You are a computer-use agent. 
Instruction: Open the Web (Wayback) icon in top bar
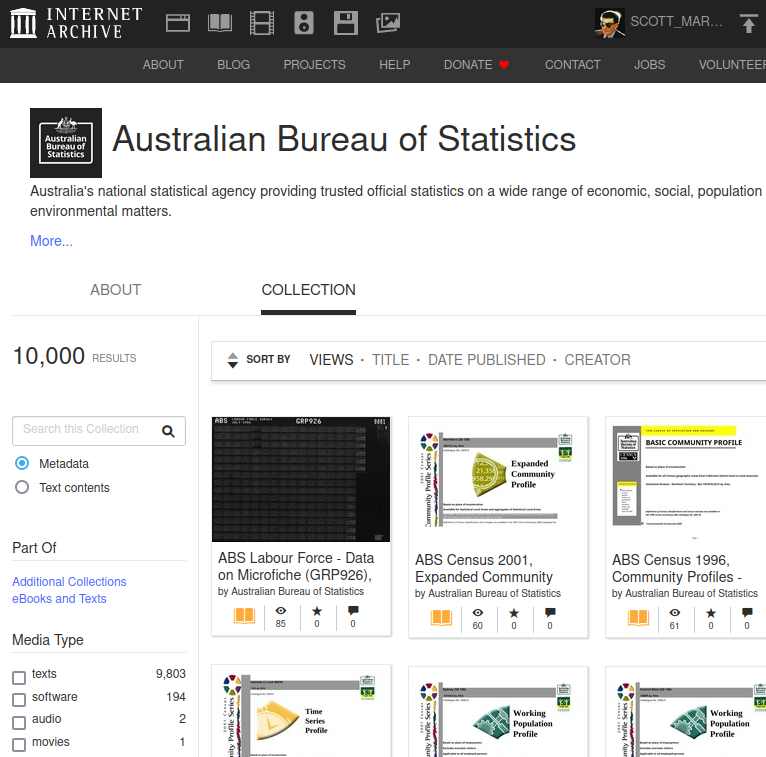(x=178, y=23)
